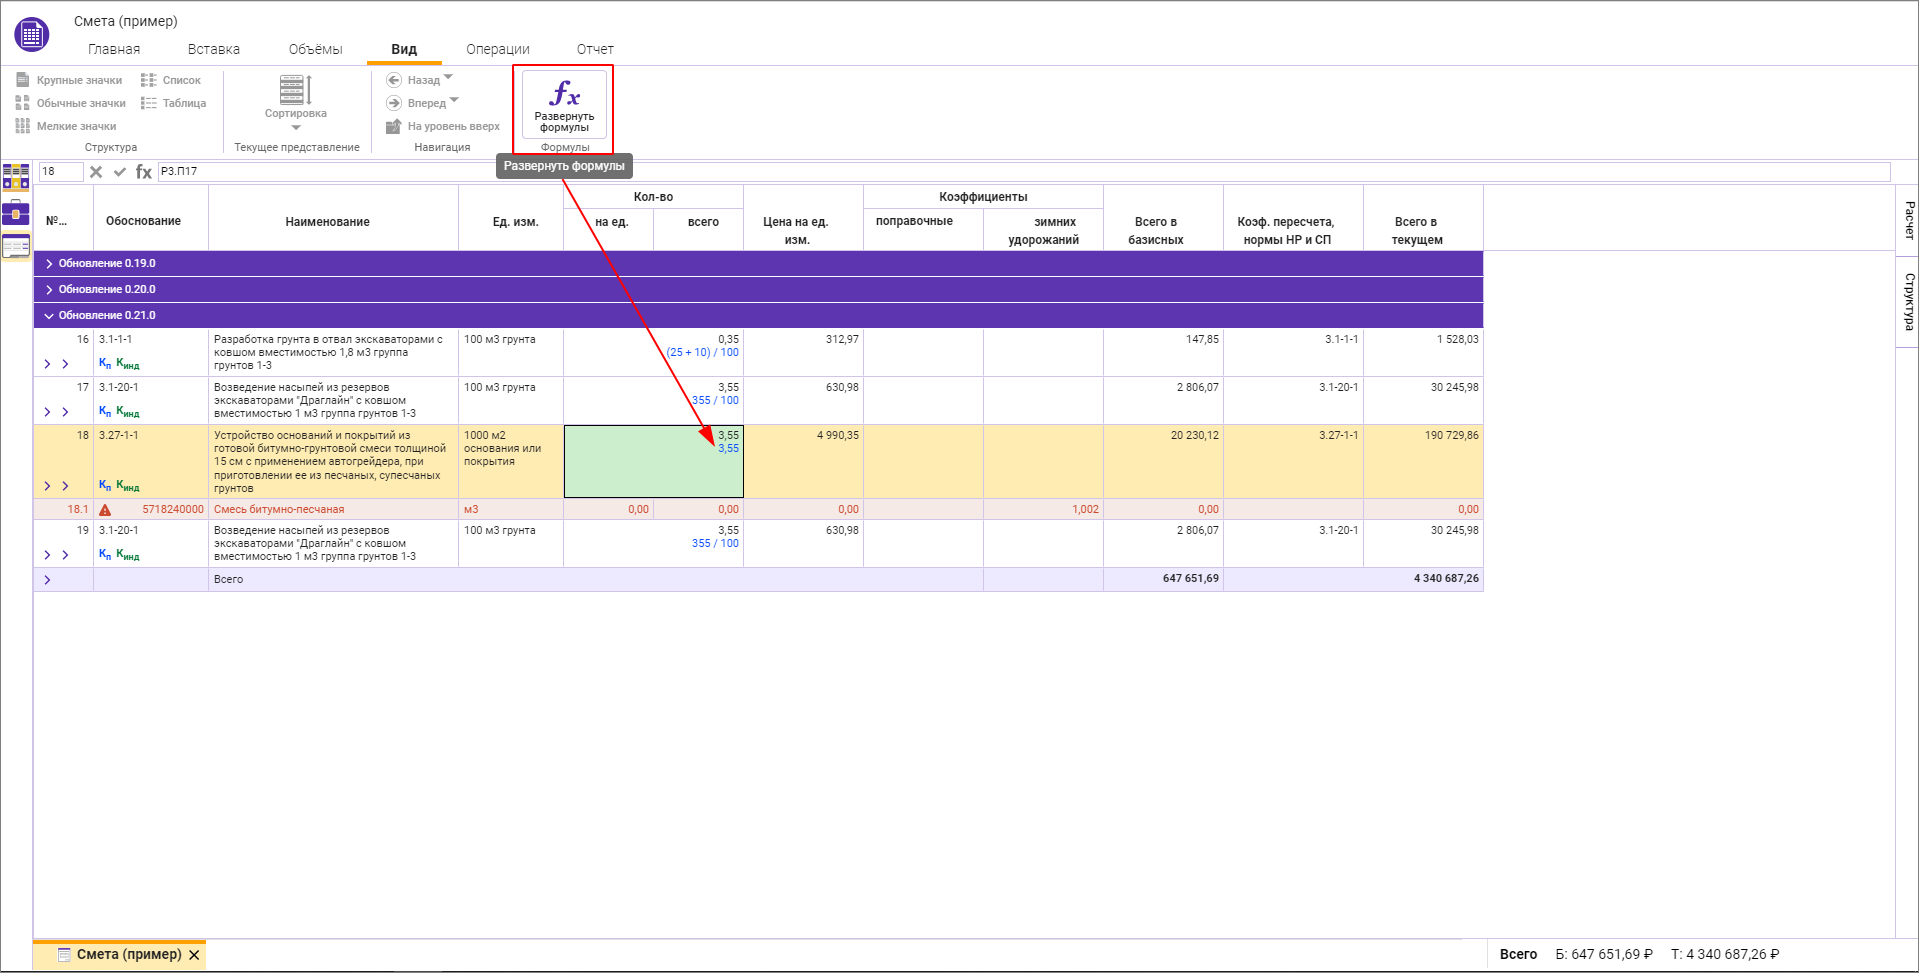Select the Вид ribbon tab
1919x973 pixels.
tap(404, 49)
